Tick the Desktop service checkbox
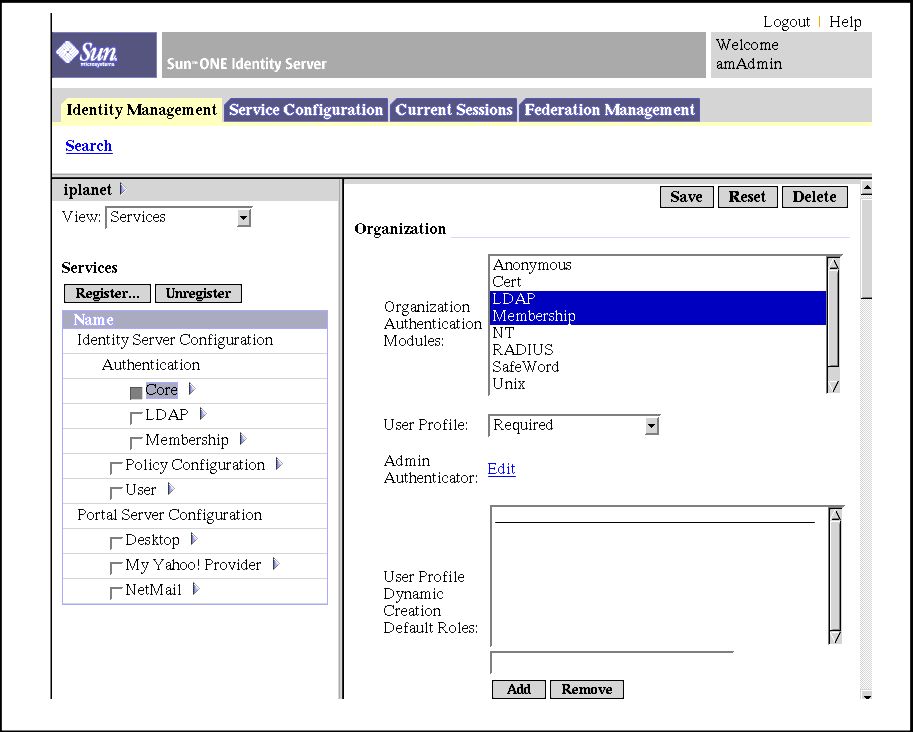Image resolution: width=913 pixels, height=732 pixels. click(x=116, y=543)
